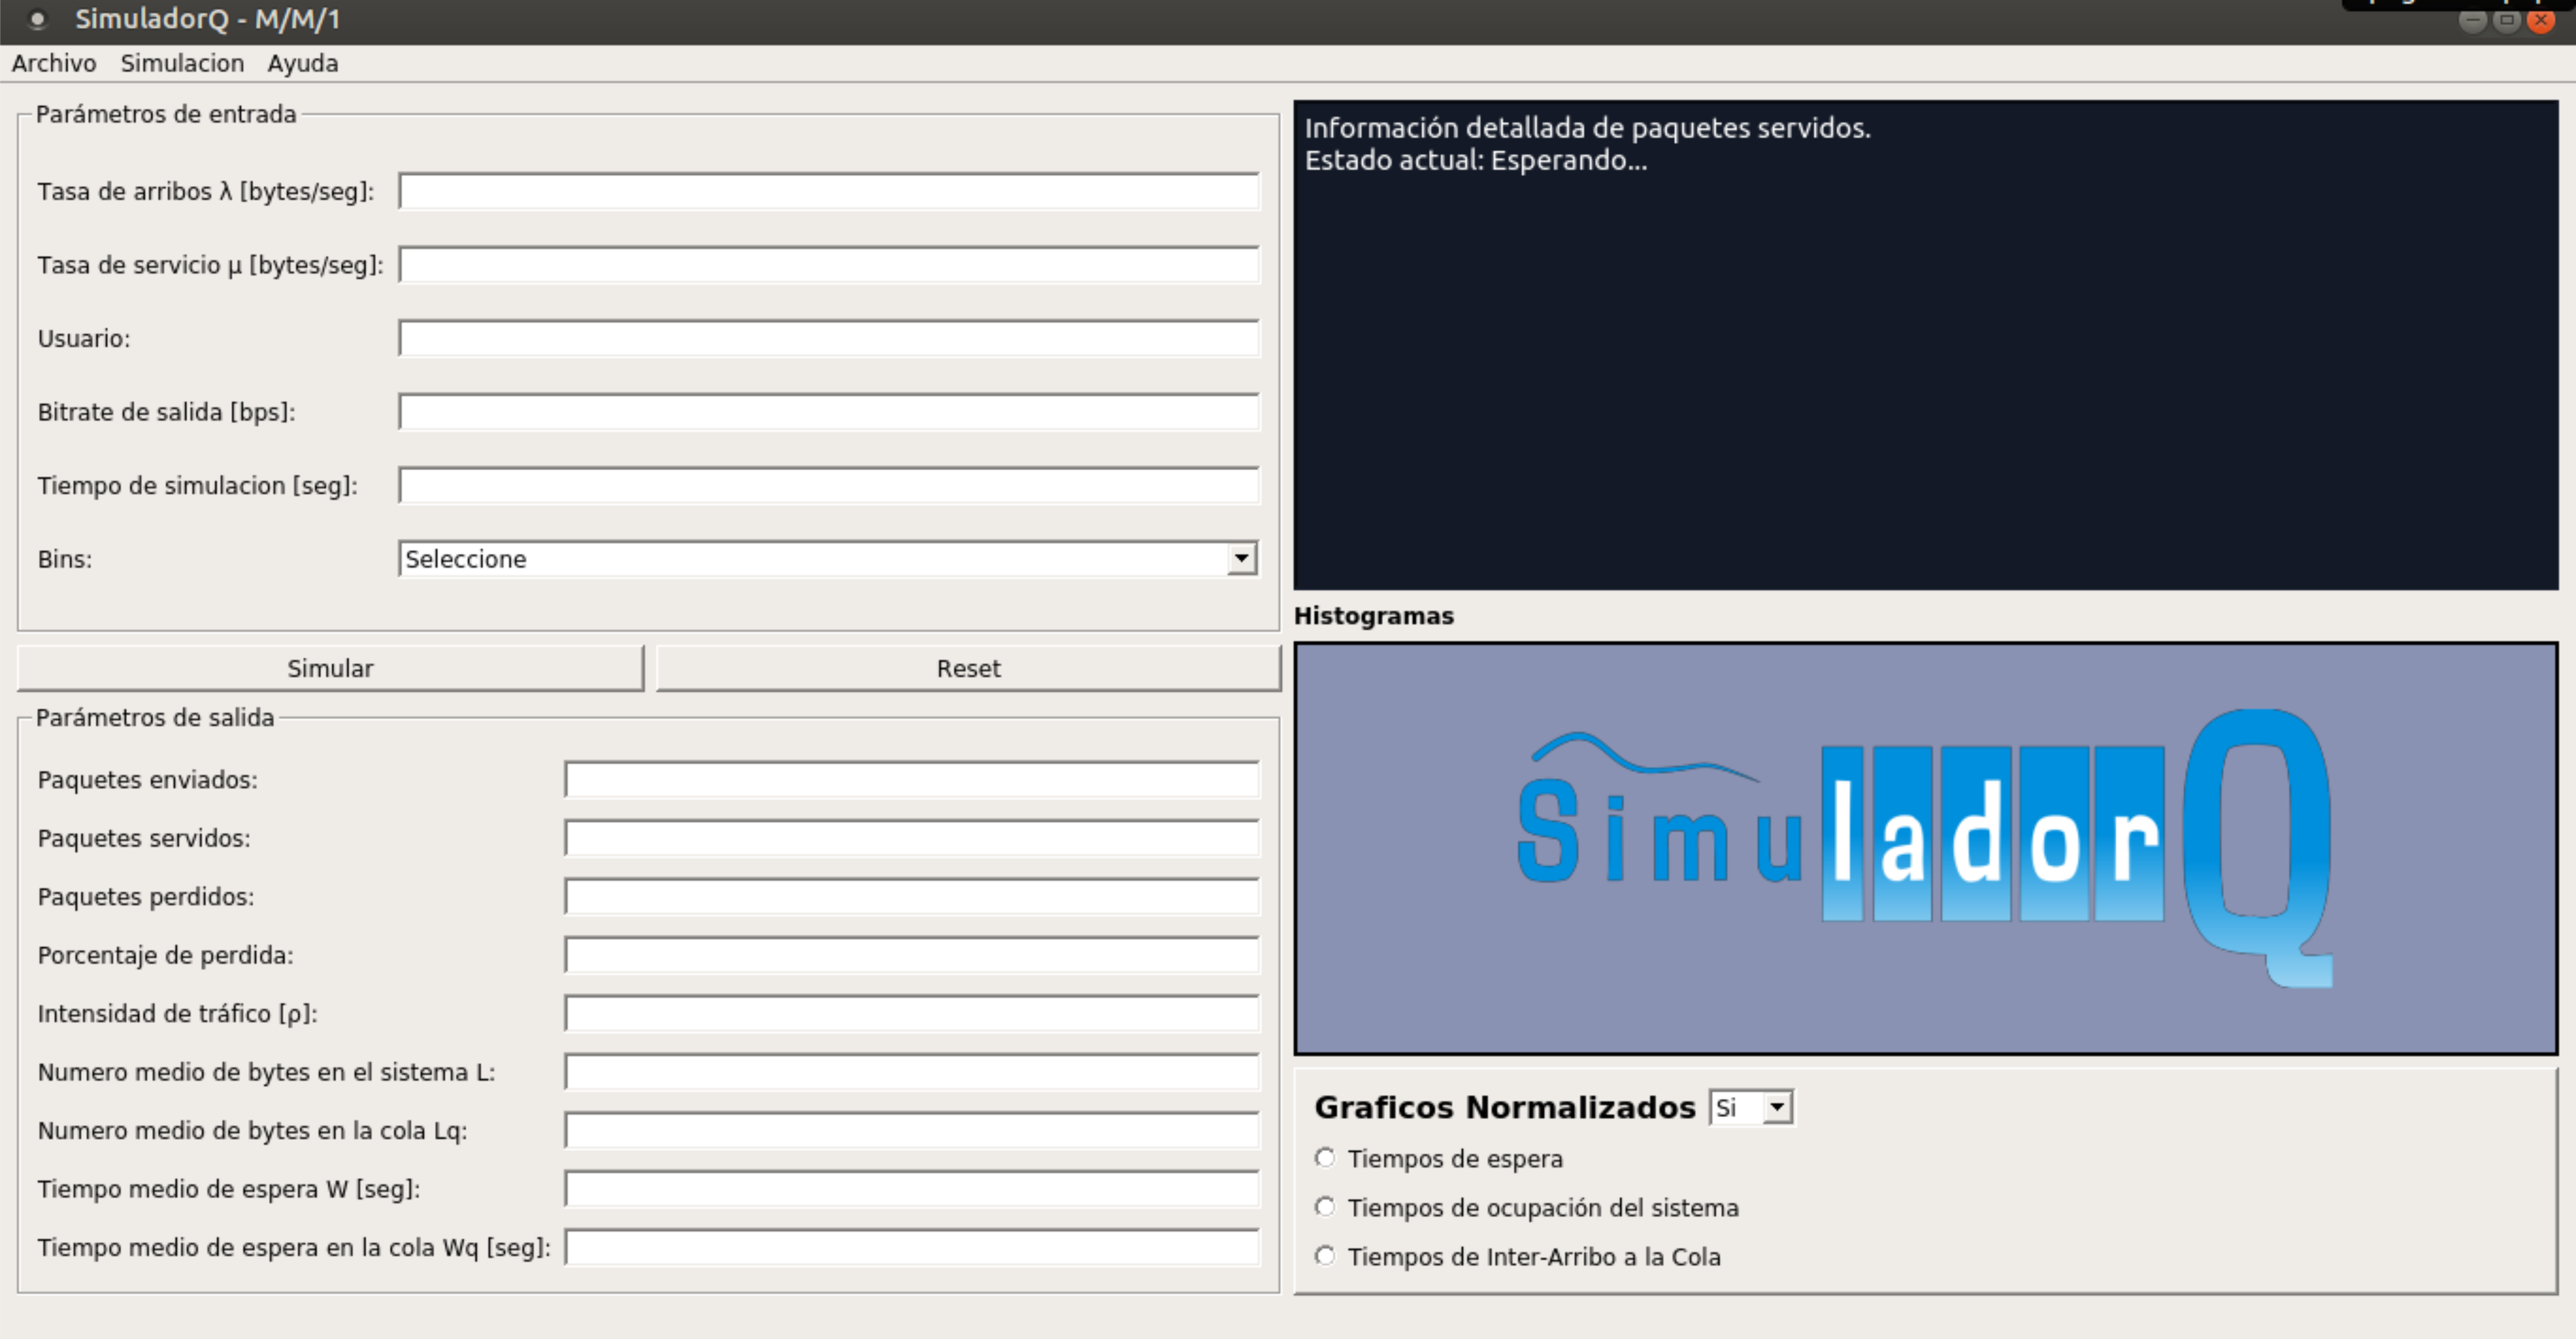This screenshot has height=1339, width=2576.
Task: Close the SimuladorQ window
Action: coord(2541,20)
